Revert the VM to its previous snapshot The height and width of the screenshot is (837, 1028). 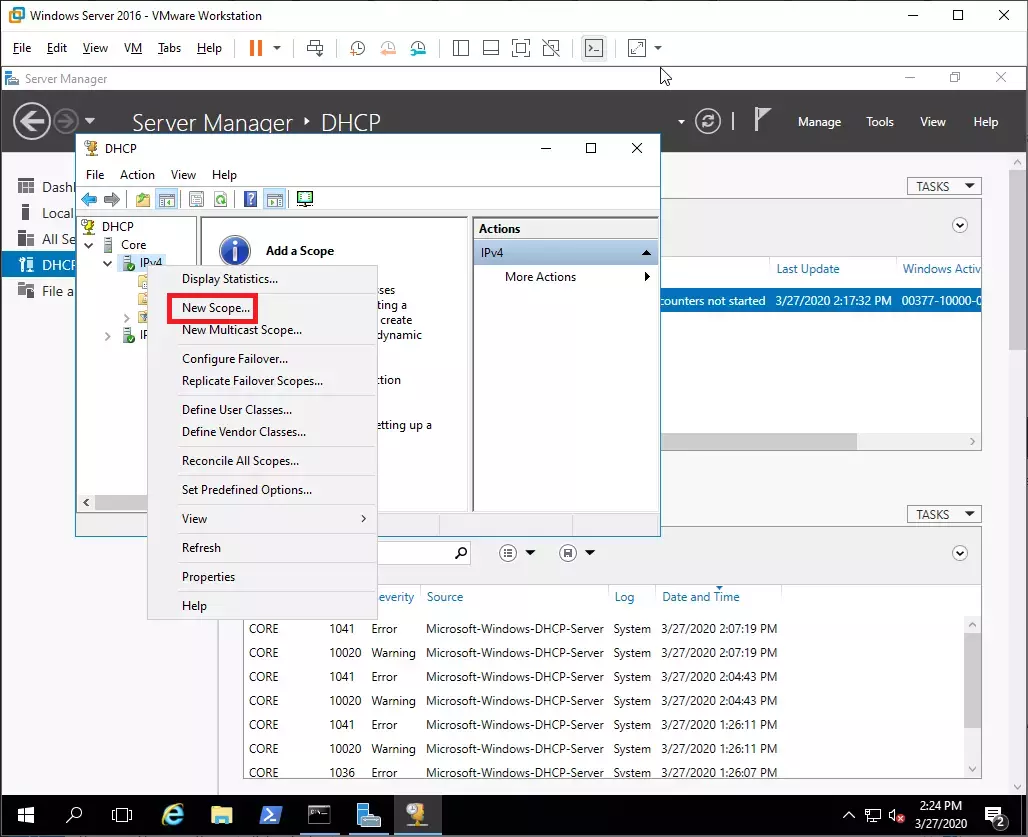pyautogui.click(x=388, y=48)
